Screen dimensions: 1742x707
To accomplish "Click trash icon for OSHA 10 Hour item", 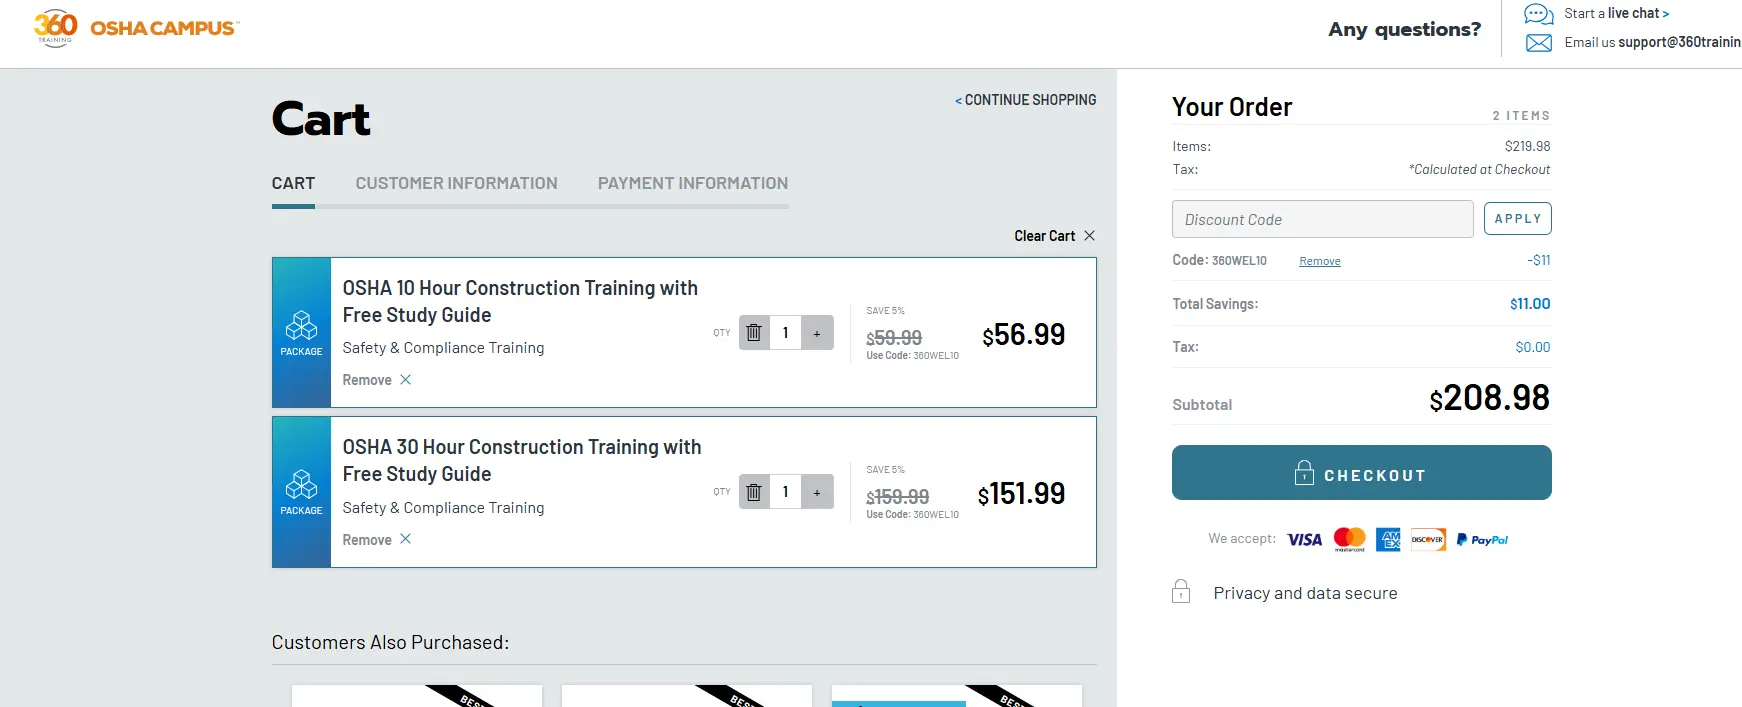I will (x=754, y=333).
